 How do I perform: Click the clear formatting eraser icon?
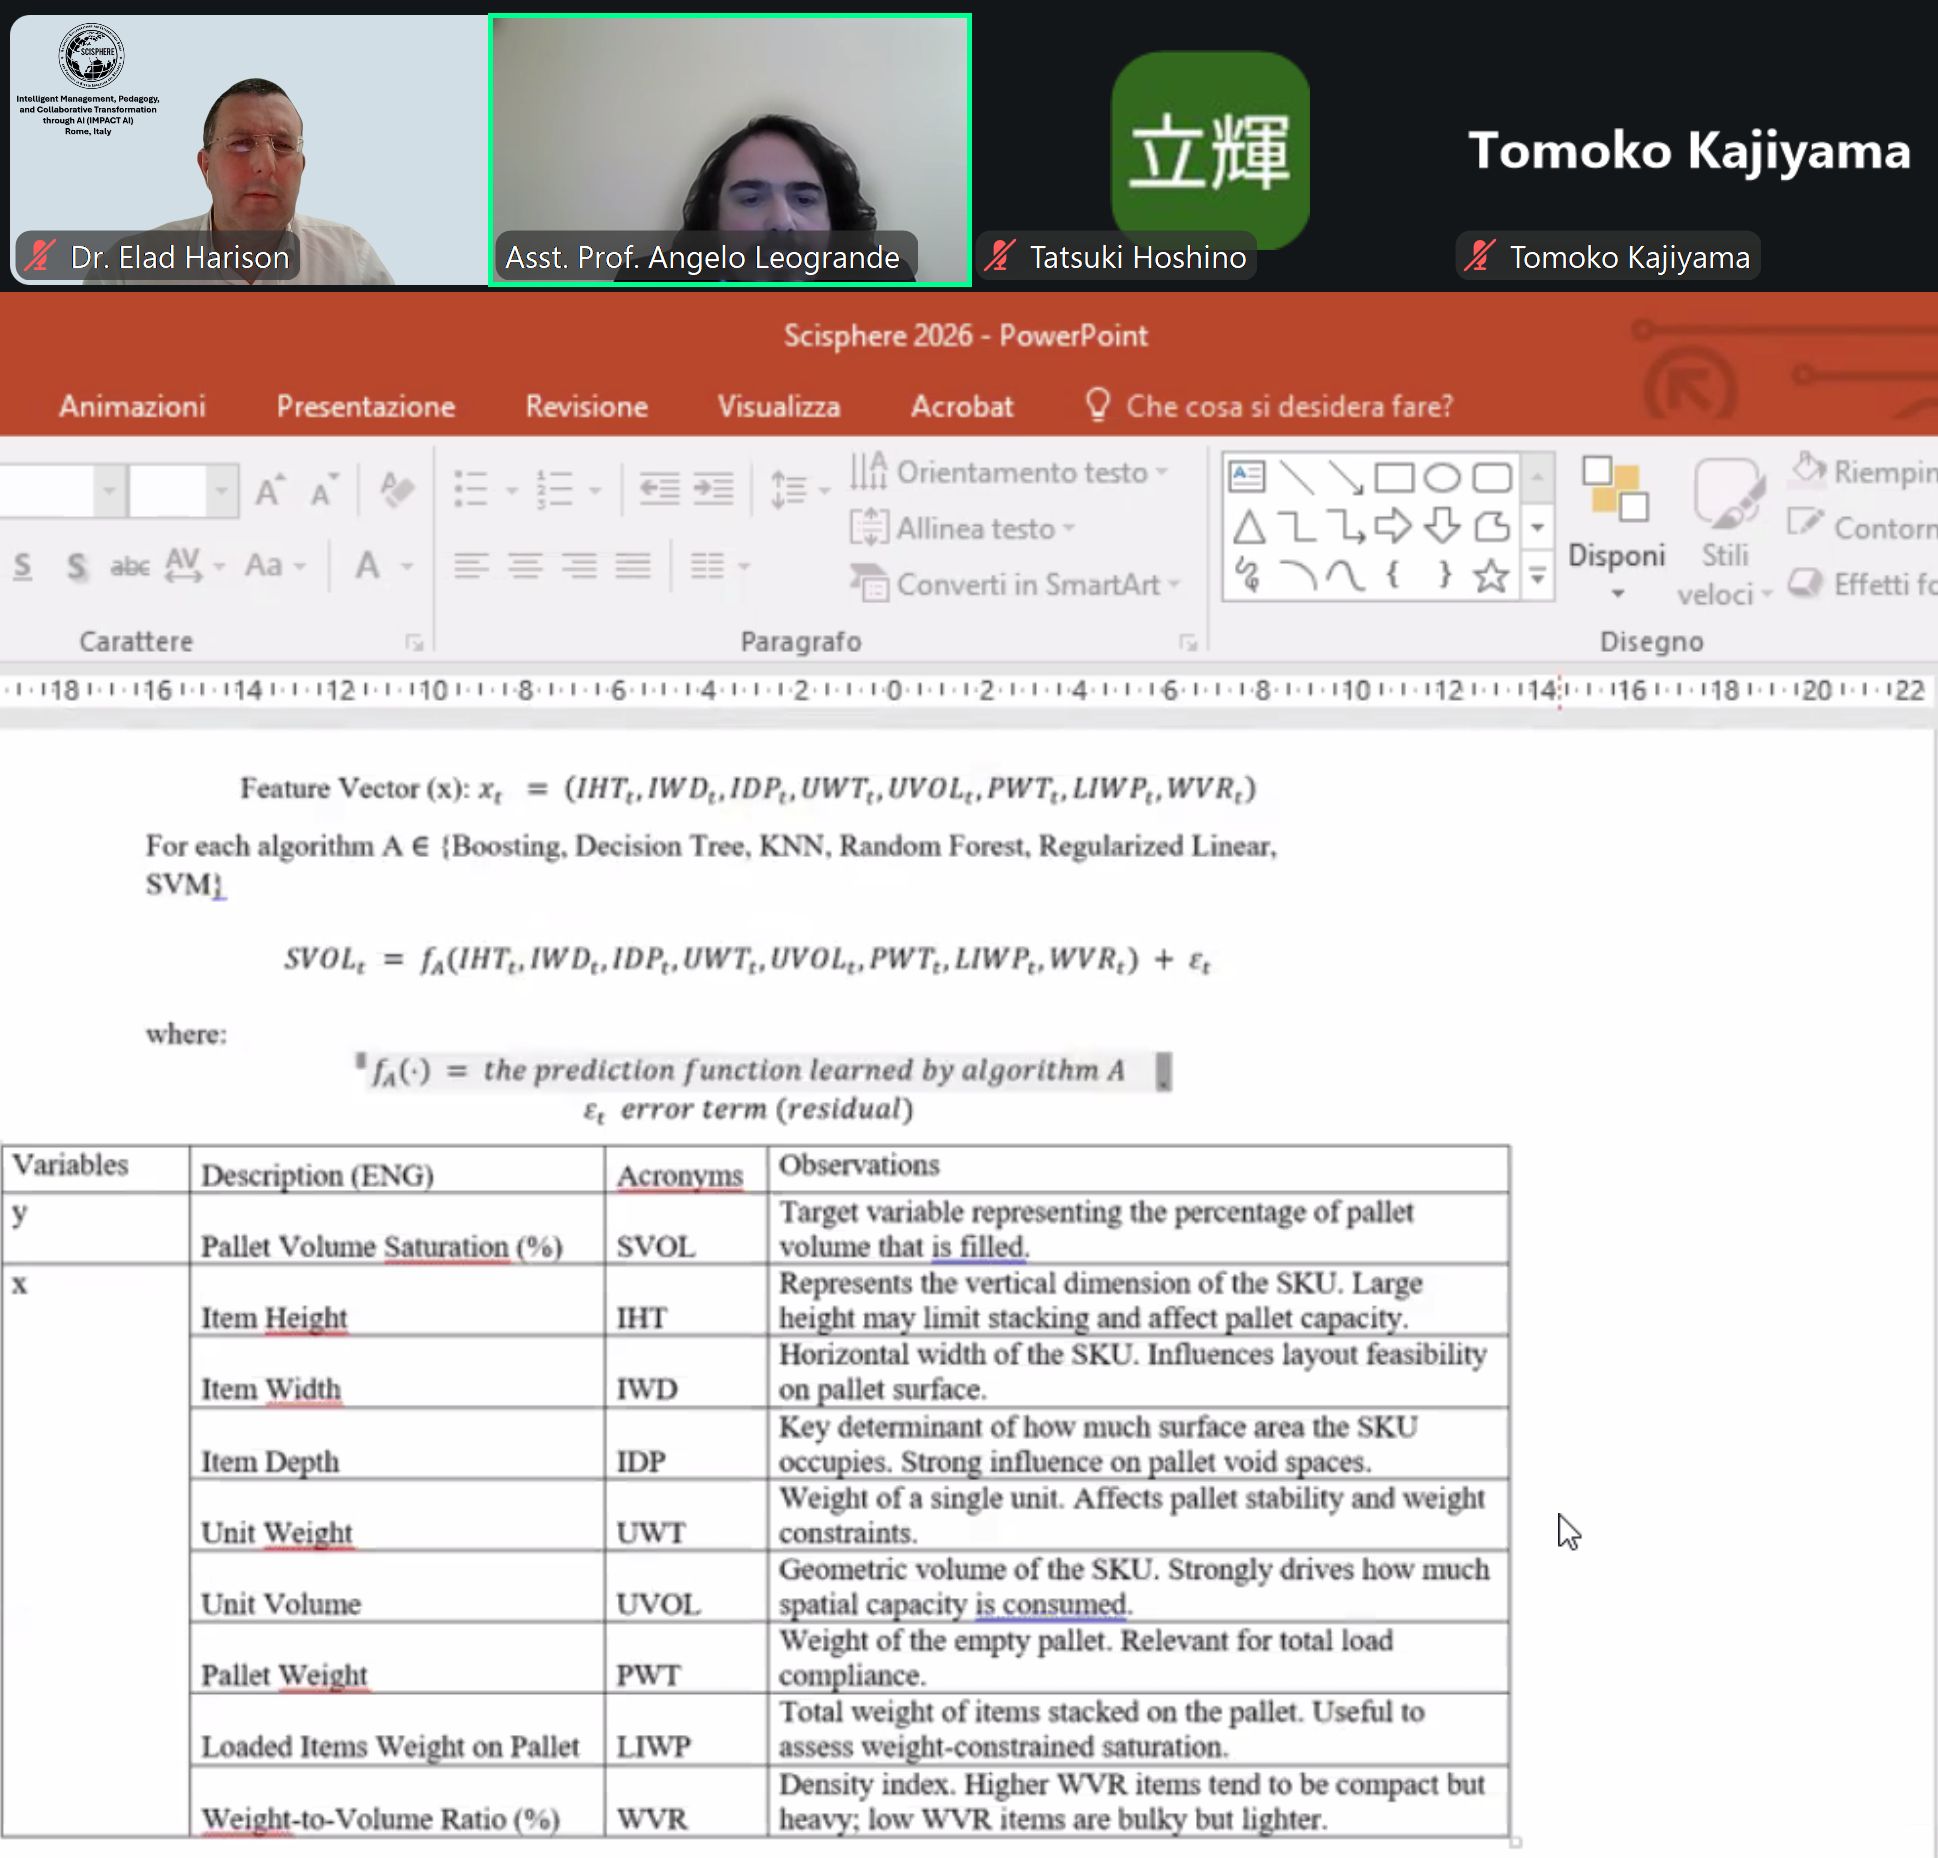click(397, 489)
